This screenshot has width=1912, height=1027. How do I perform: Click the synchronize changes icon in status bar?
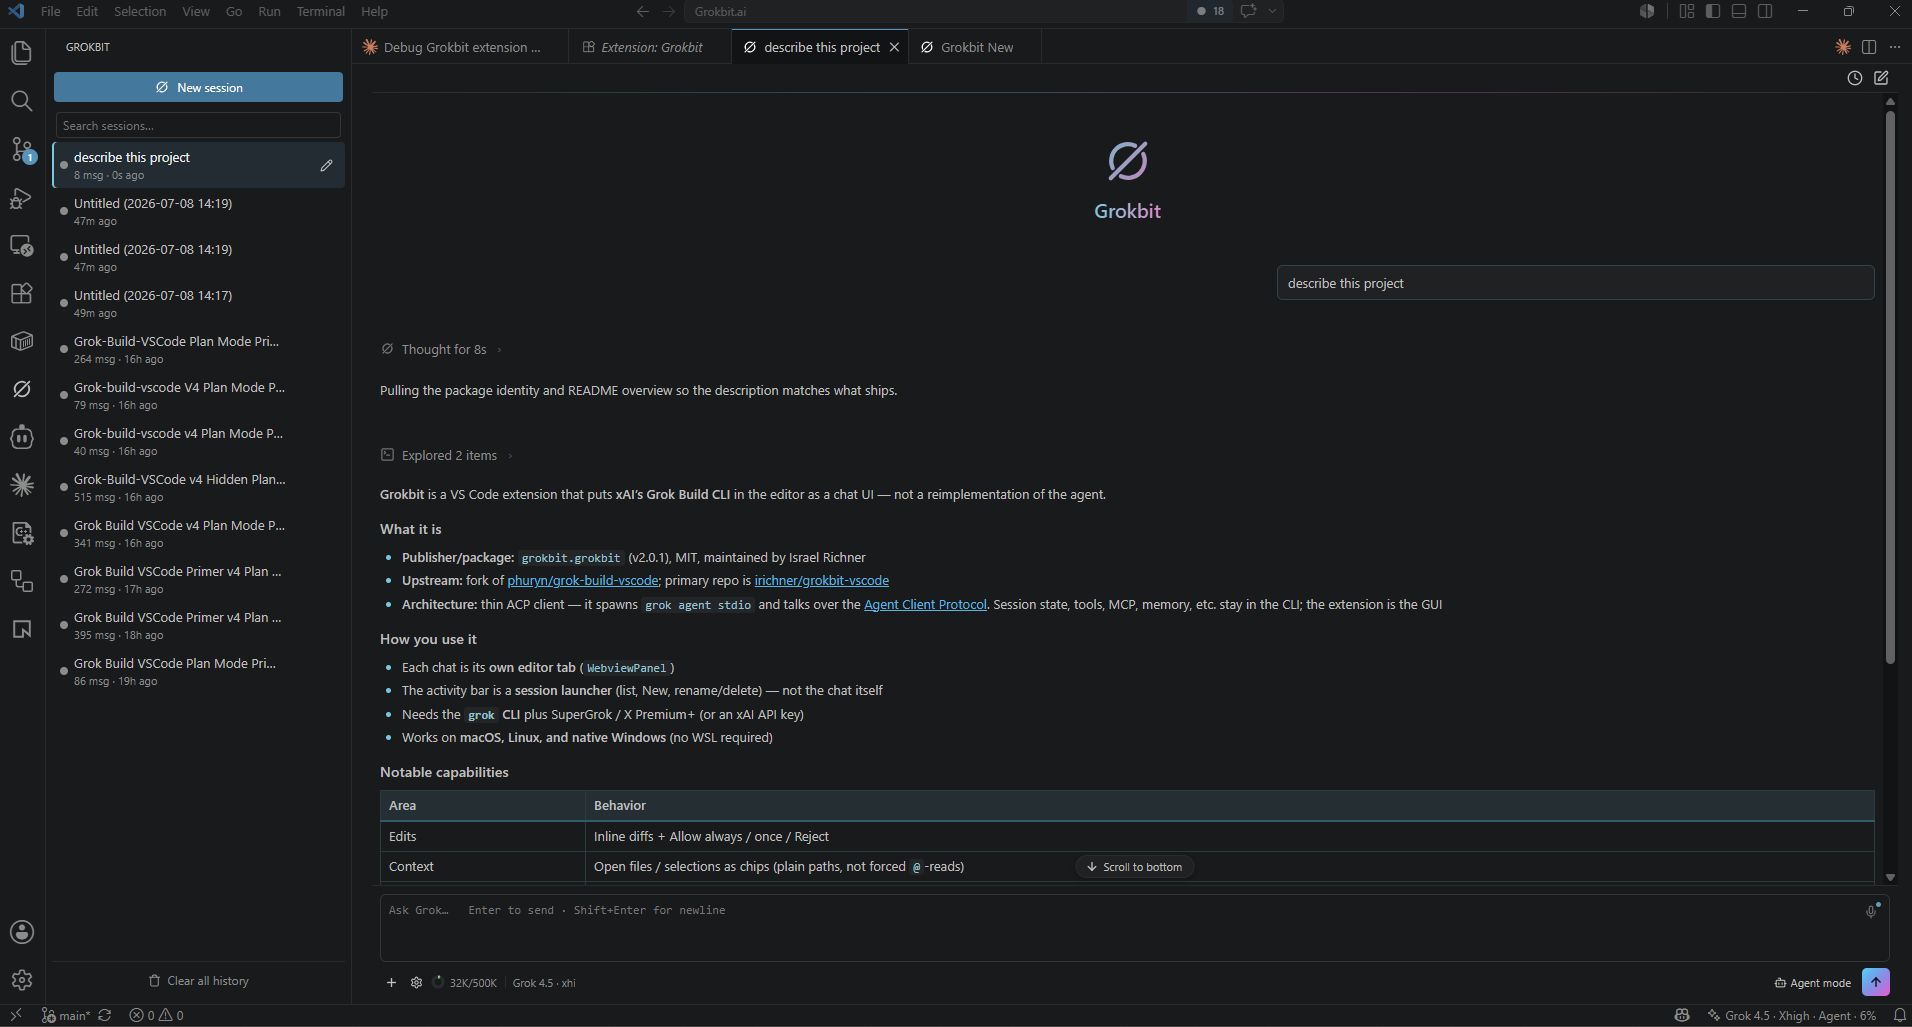(104, 1016)
